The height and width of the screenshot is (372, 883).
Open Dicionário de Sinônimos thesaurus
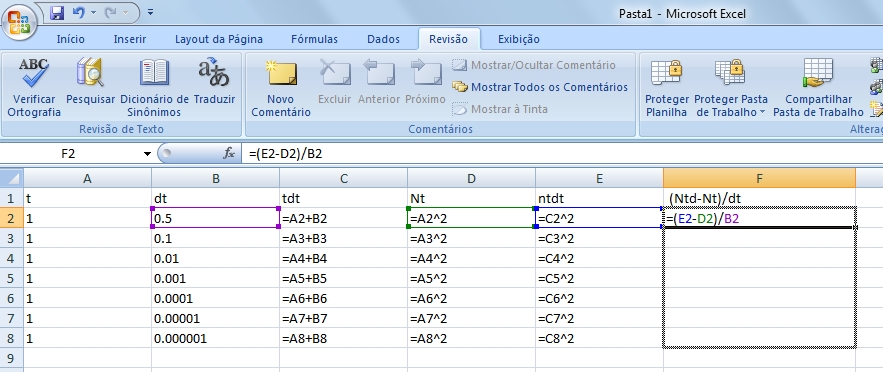coord(154,87)
